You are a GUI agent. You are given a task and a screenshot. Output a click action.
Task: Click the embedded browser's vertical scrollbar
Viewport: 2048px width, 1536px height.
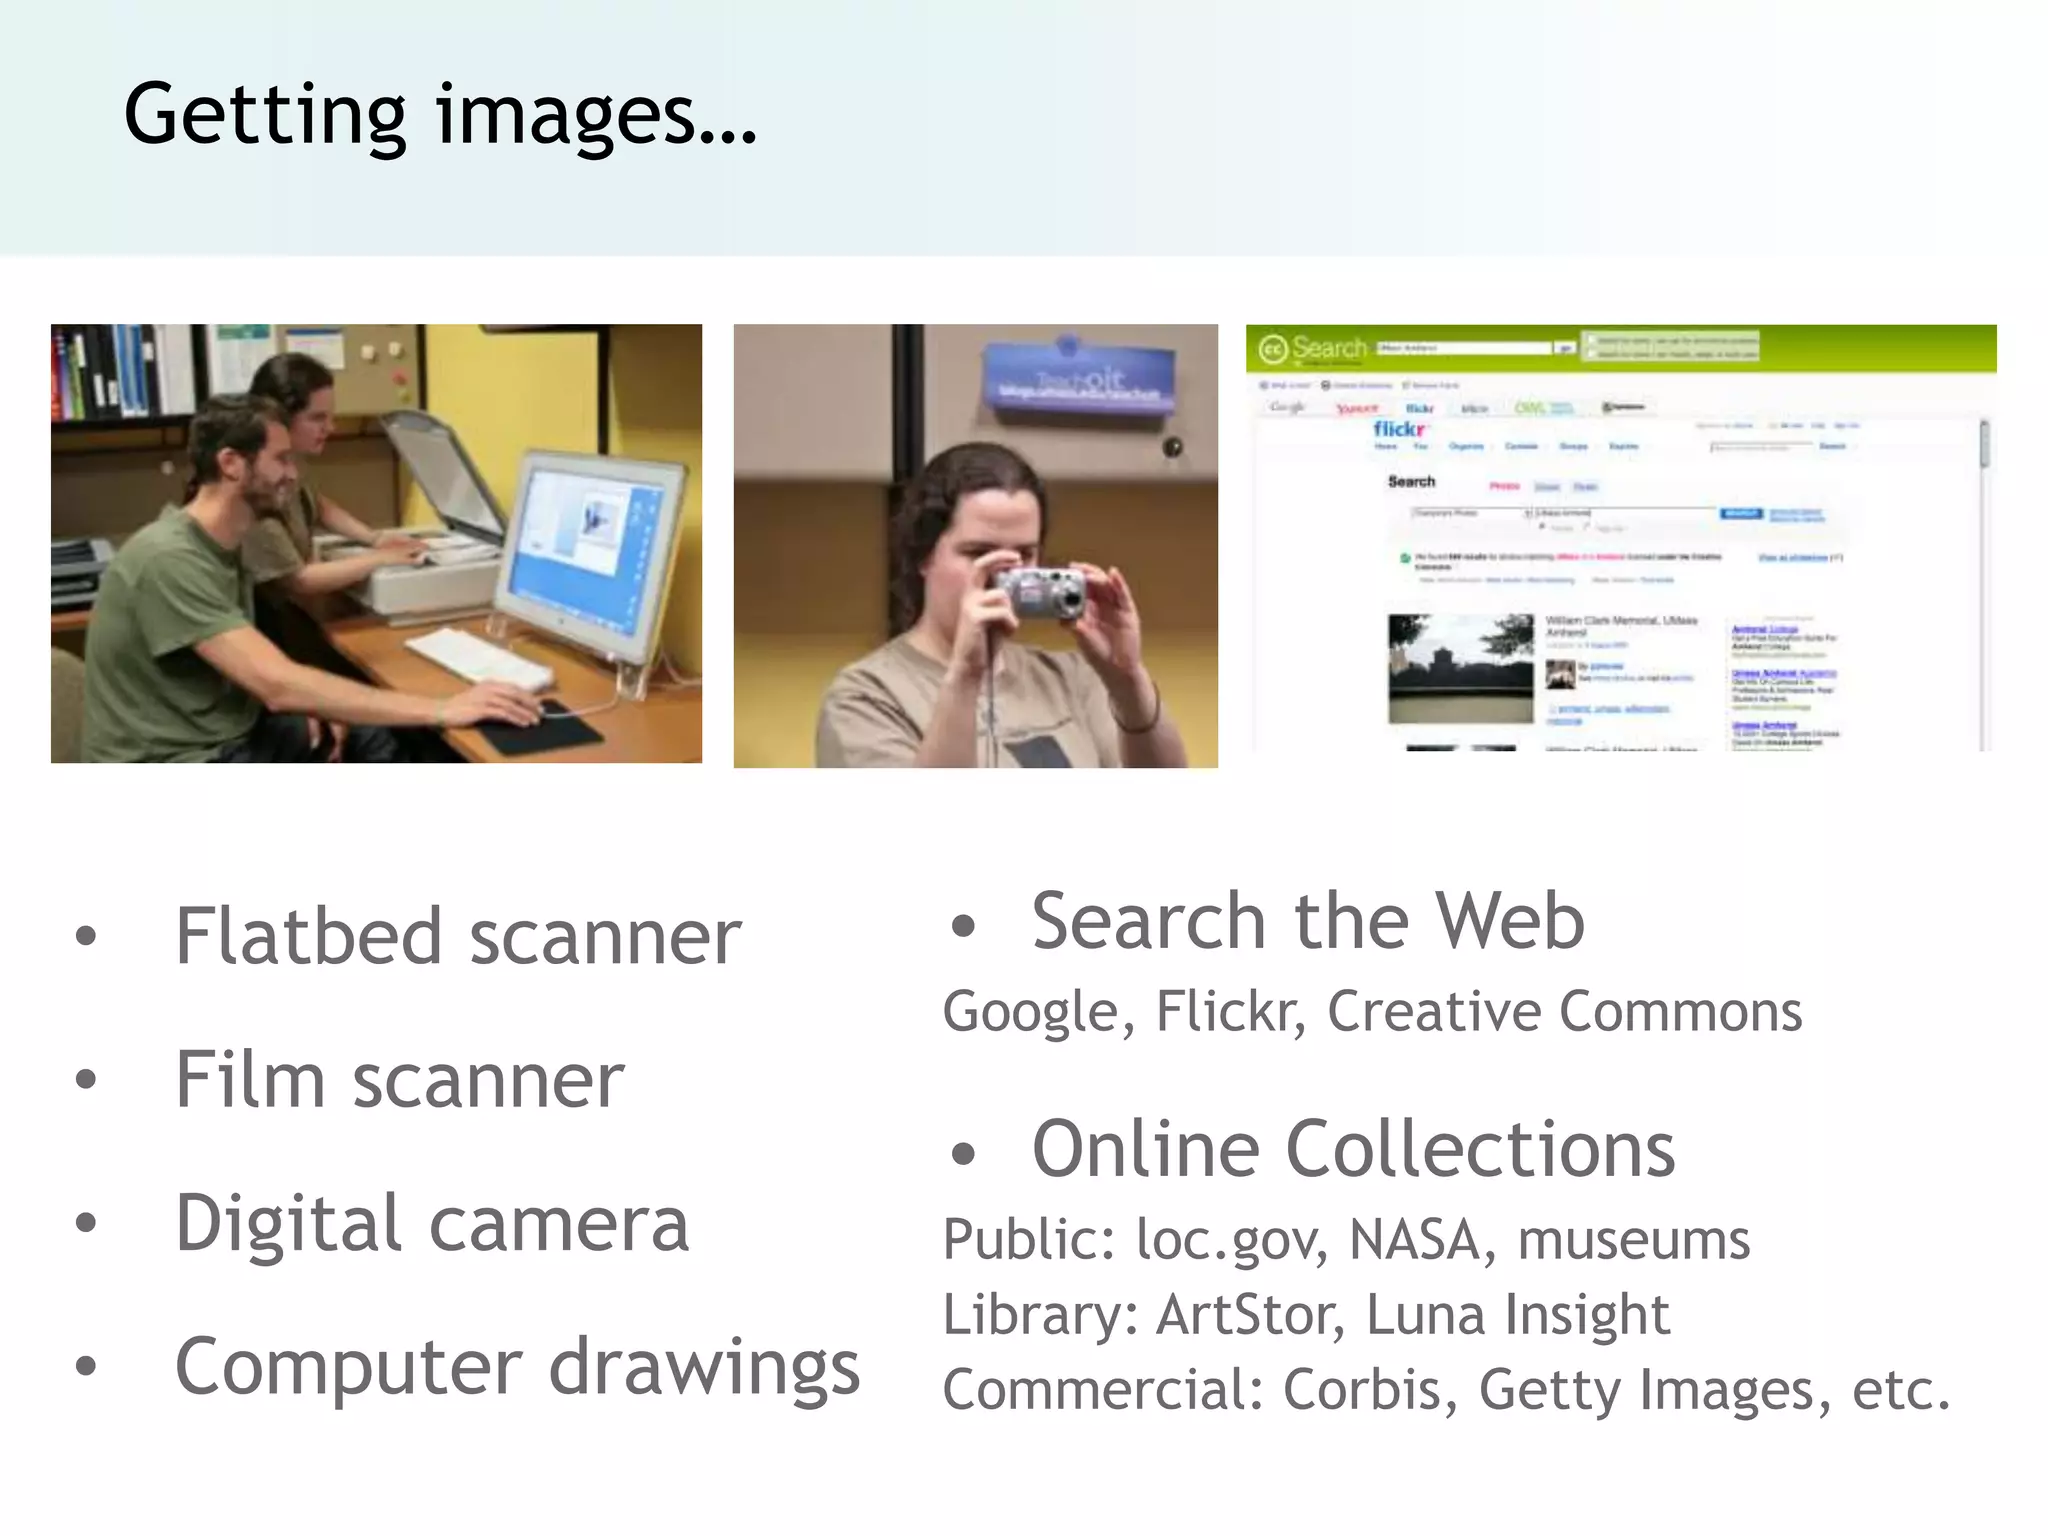tap(1984, 444)
